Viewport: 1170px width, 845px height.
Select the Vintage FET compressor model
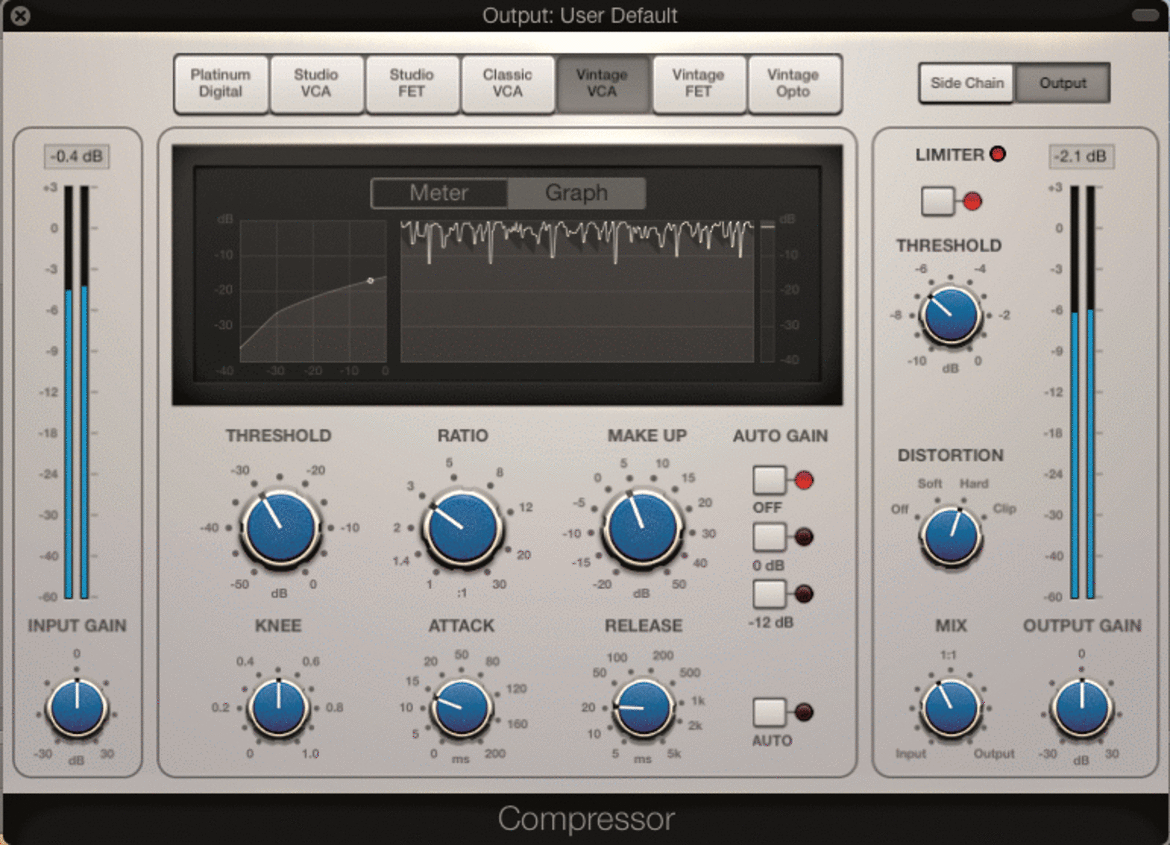click(x=698, y=84)
